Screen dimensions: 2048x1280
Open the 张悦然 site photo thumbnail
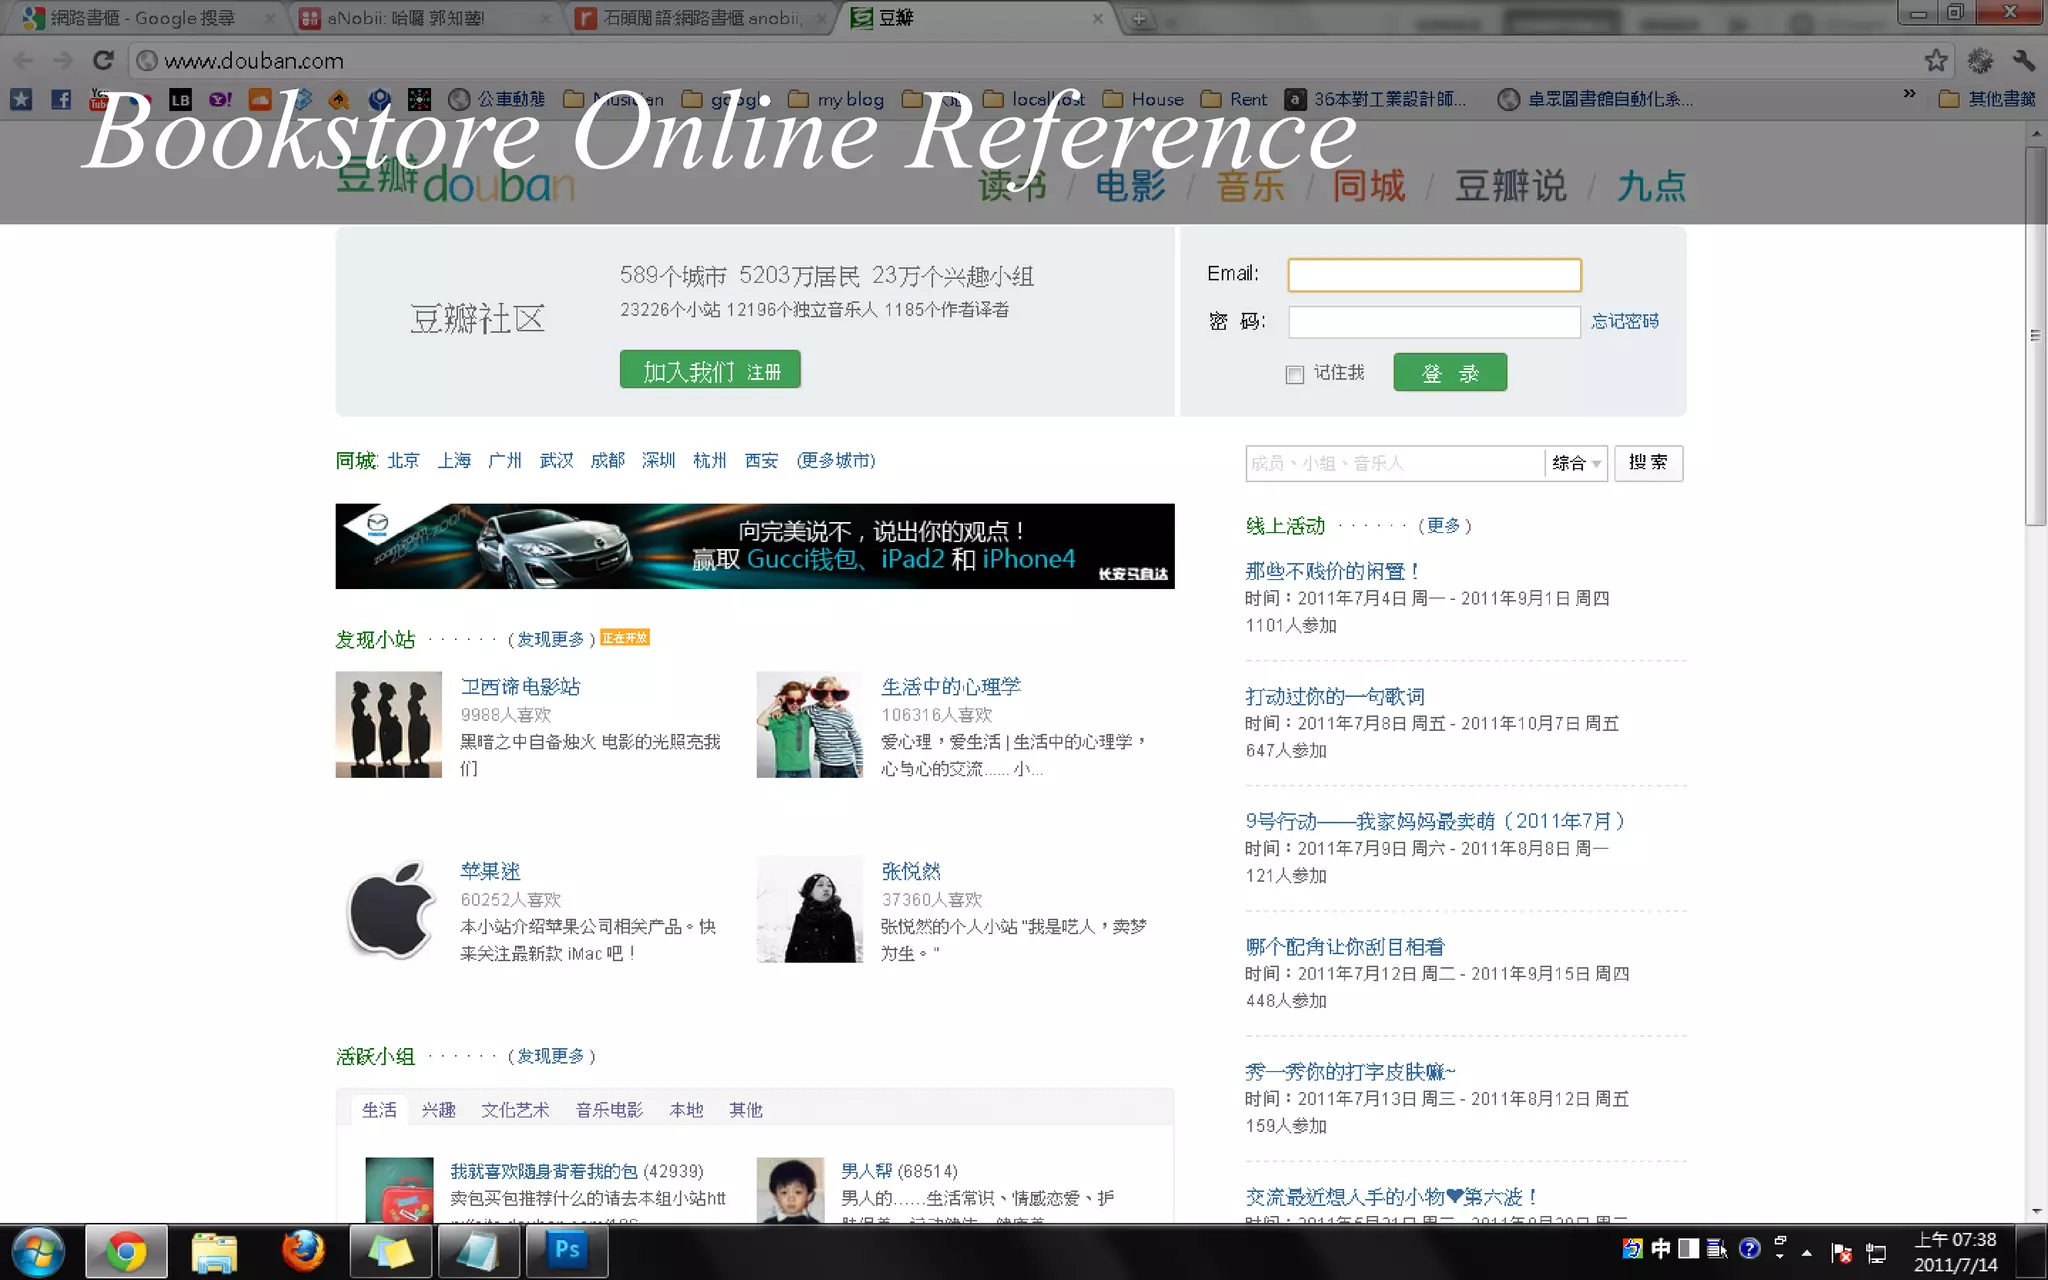click(x=810, y=909)
